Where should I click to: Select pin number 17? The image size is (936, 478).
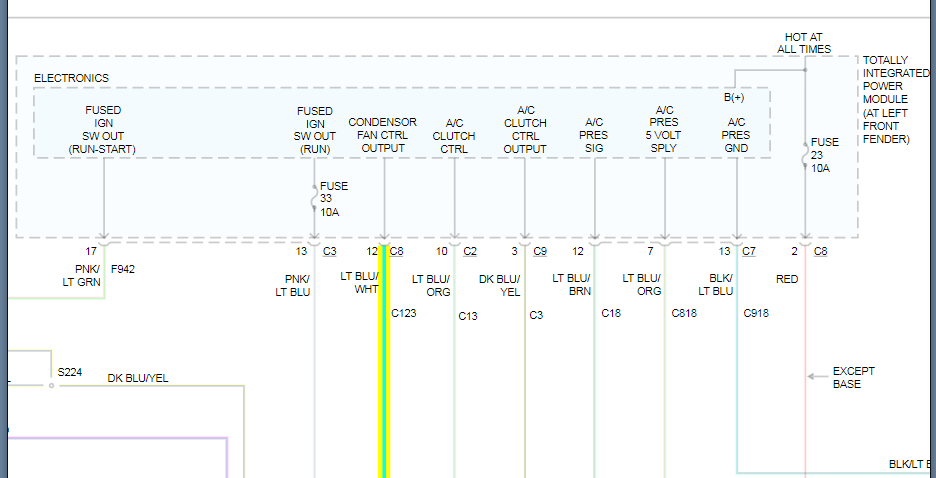[x=91, y=252]
